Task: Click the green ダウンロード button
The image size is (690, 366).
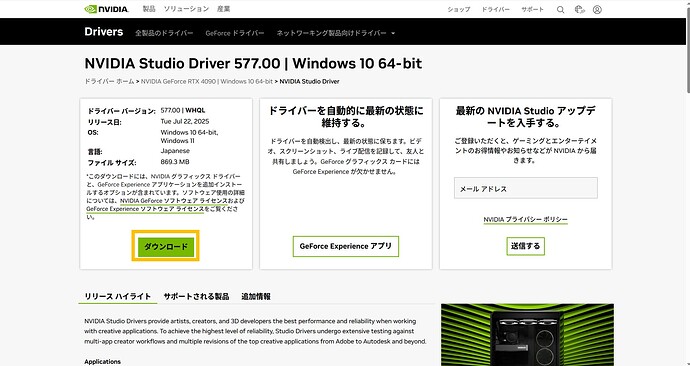Action: (x=165, y=246)
